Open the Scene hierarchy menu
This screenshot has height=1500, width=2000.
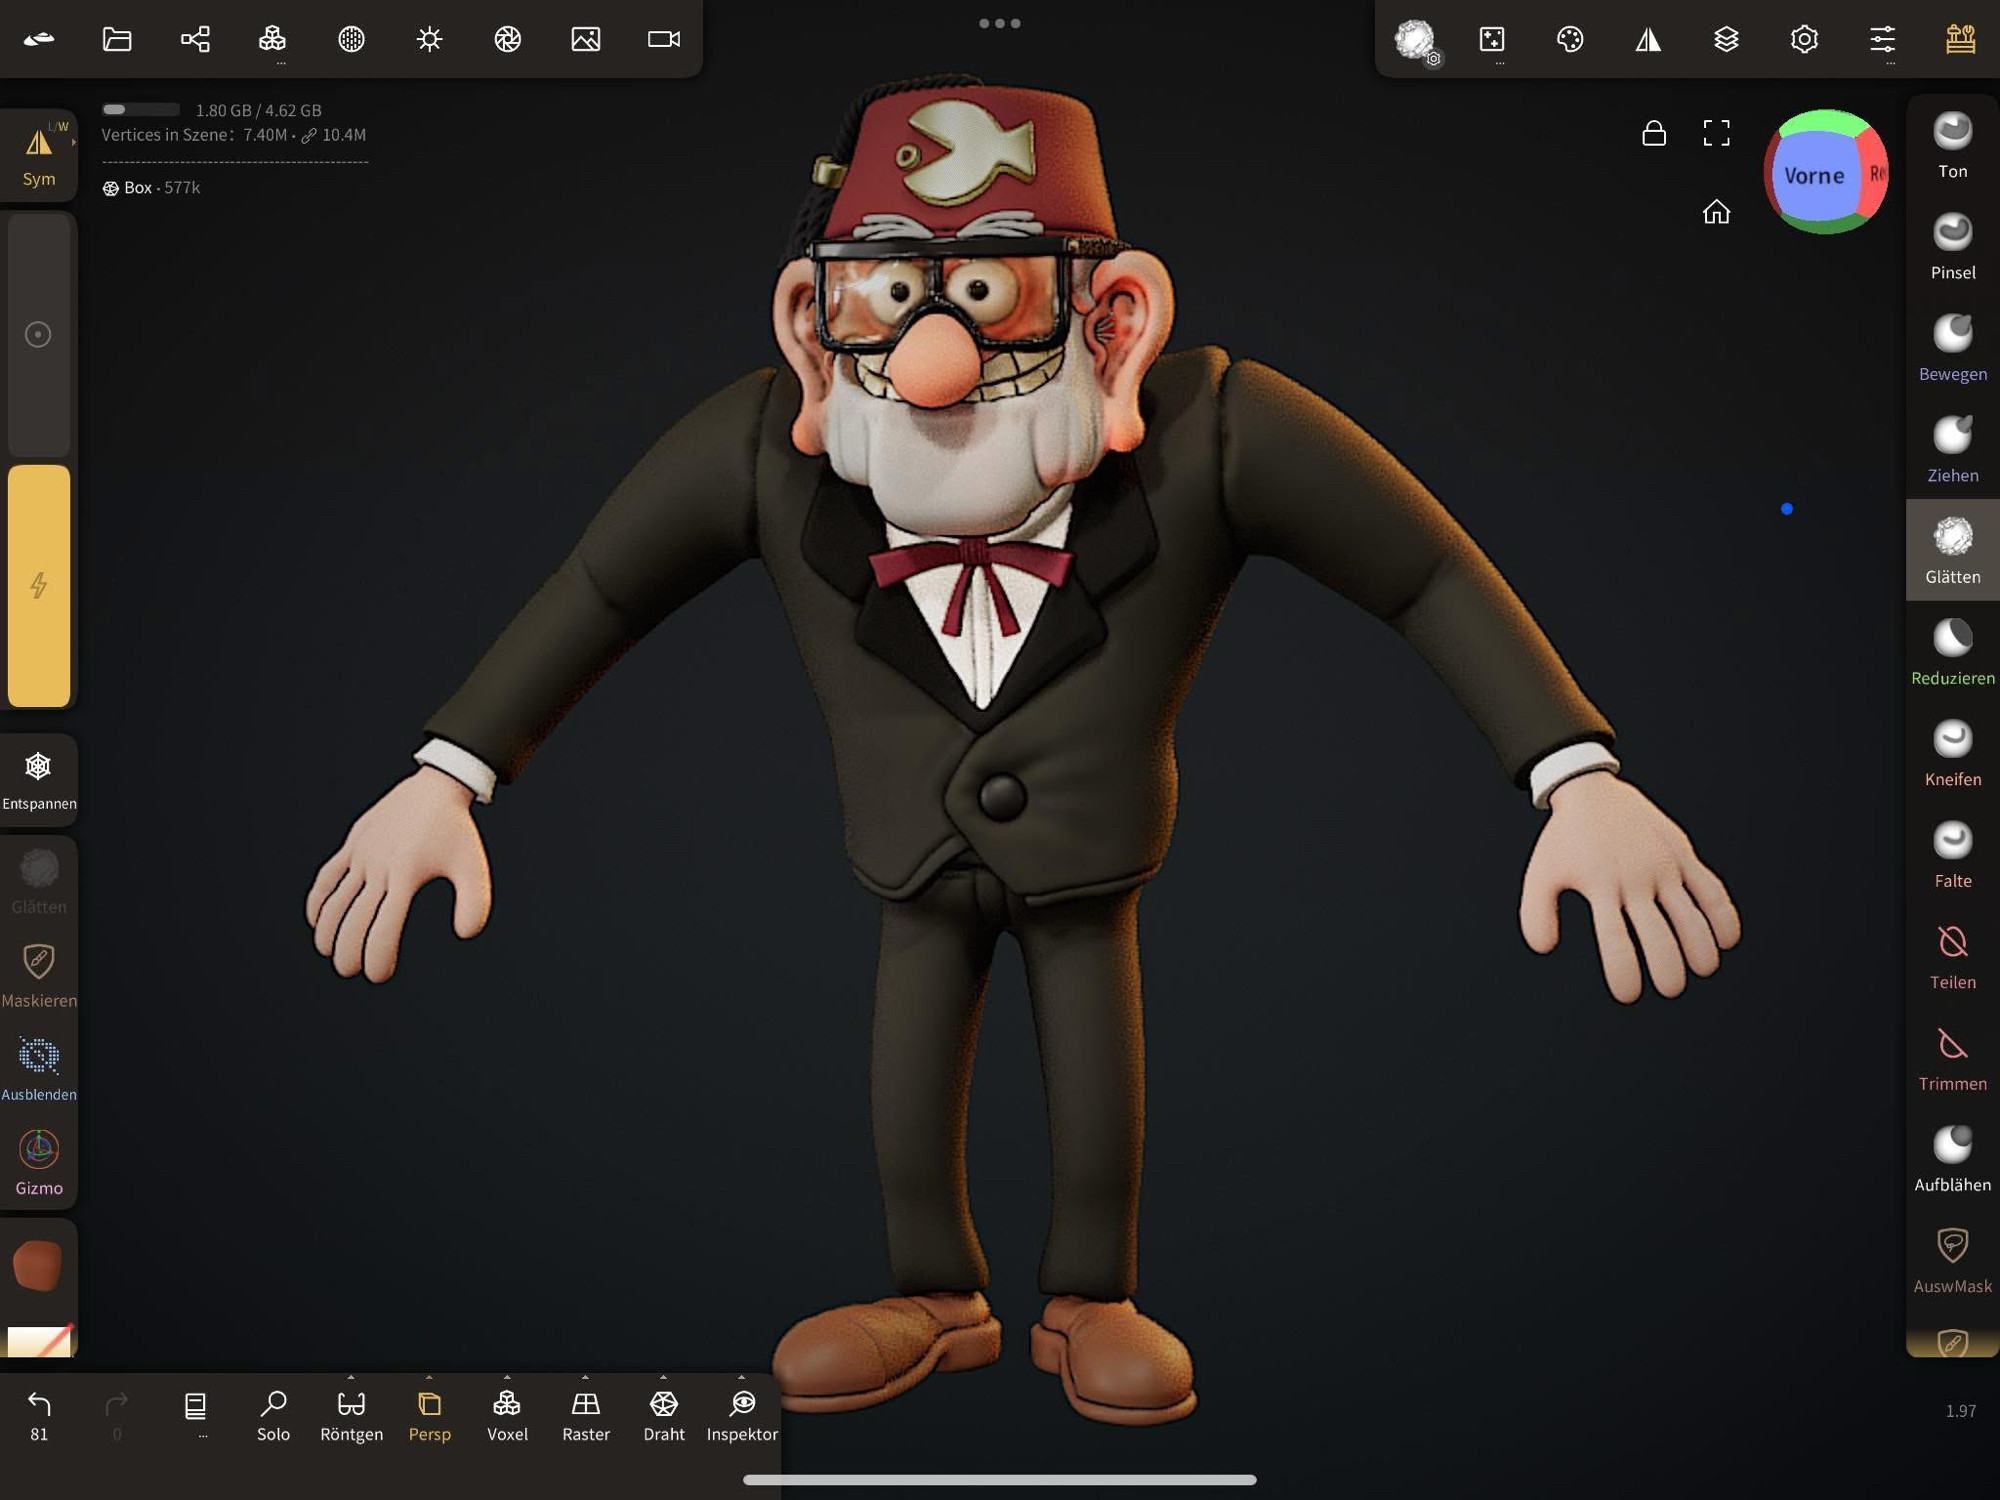(195, 39)
